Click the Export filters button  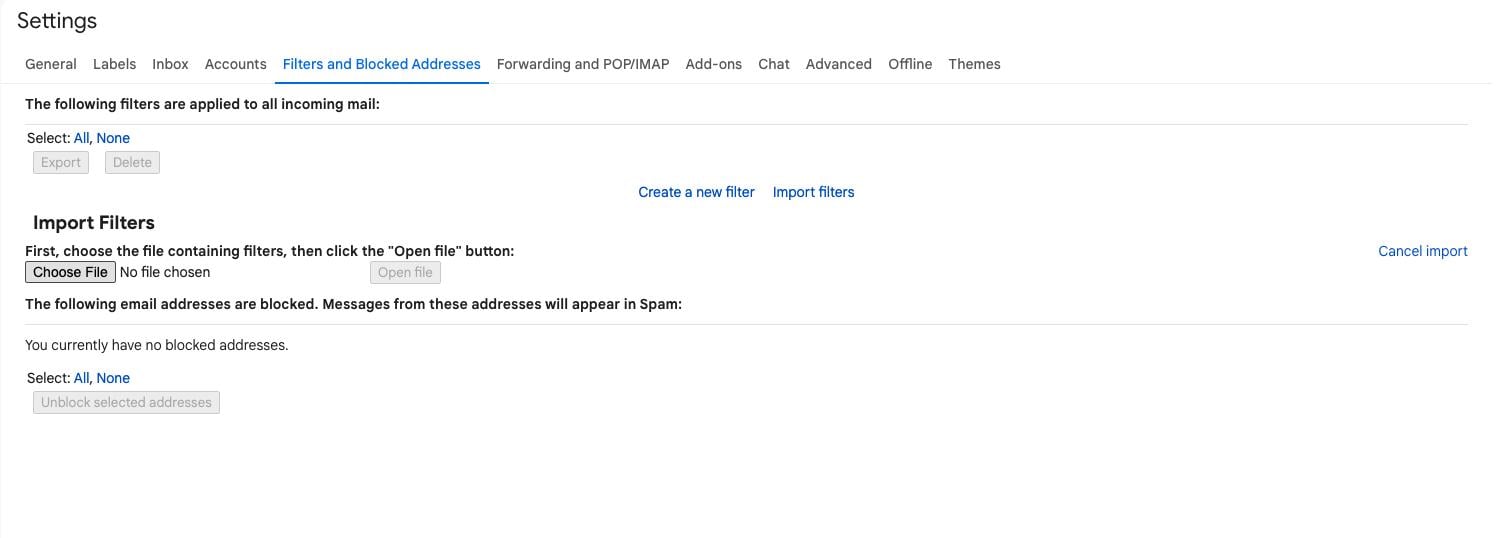coord(61,162)
